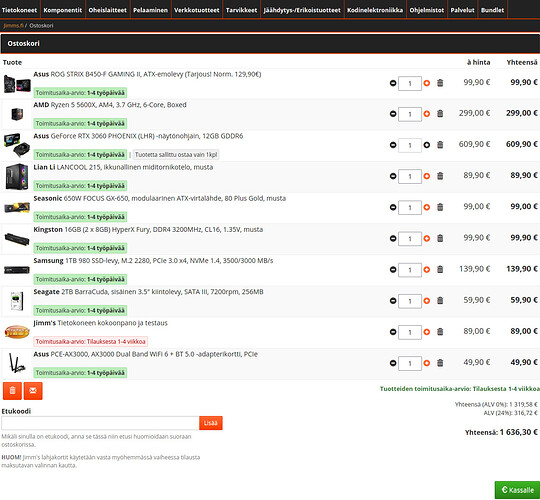Click the Jimm's assembly service thumbnail
Screen dimensions: 540x500
(x=17, y=332)
